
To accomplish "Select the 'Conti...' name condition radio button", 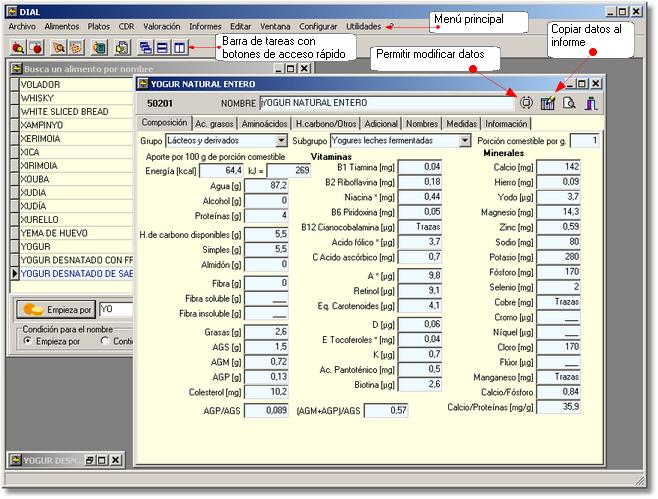I will coord(104,341).
